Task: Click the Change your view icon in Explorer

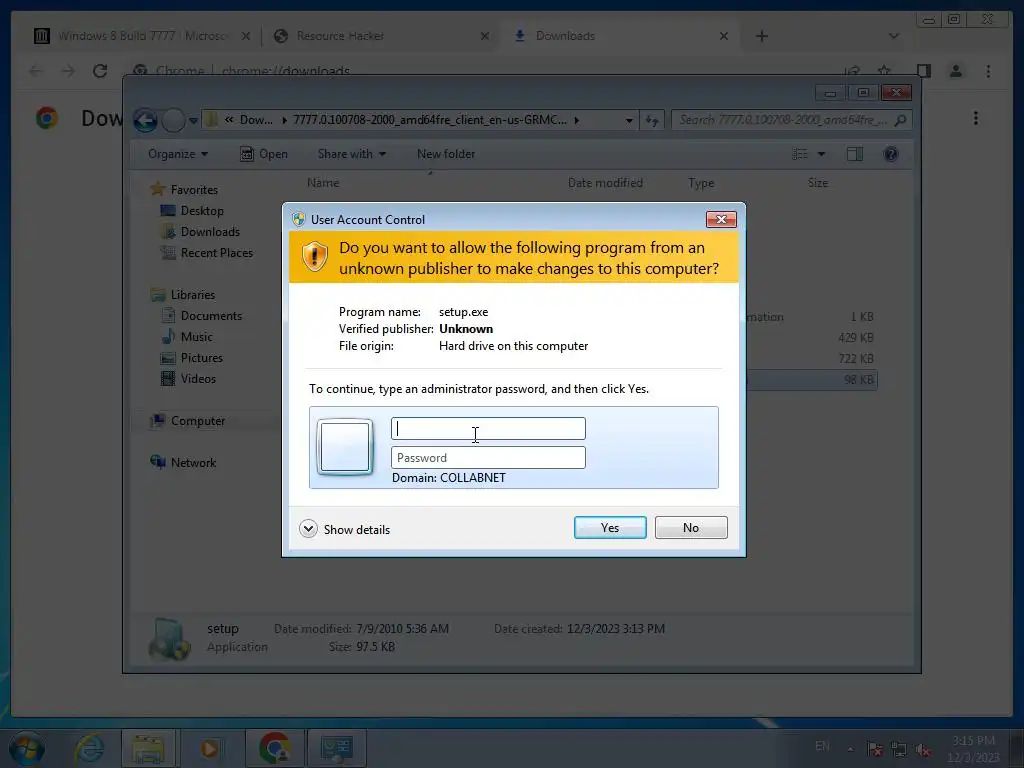Action: click(800, 154)
